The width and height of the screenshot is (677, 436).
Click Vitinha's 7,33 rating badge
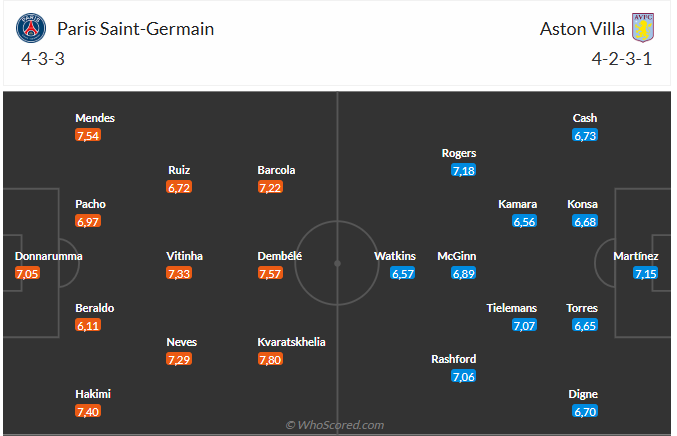pyautogui.click(x=180, y=273)
